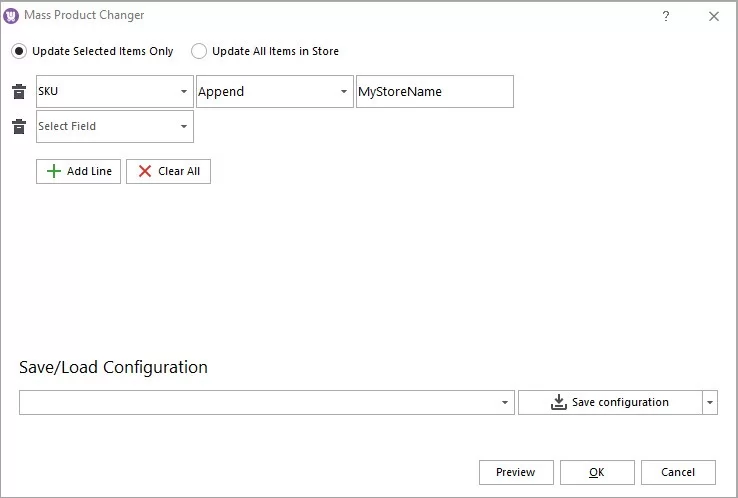Delete the SKU row using trash icon
Image resolution: width=738 pixels, height=498 pixels.
coord(18,92)
